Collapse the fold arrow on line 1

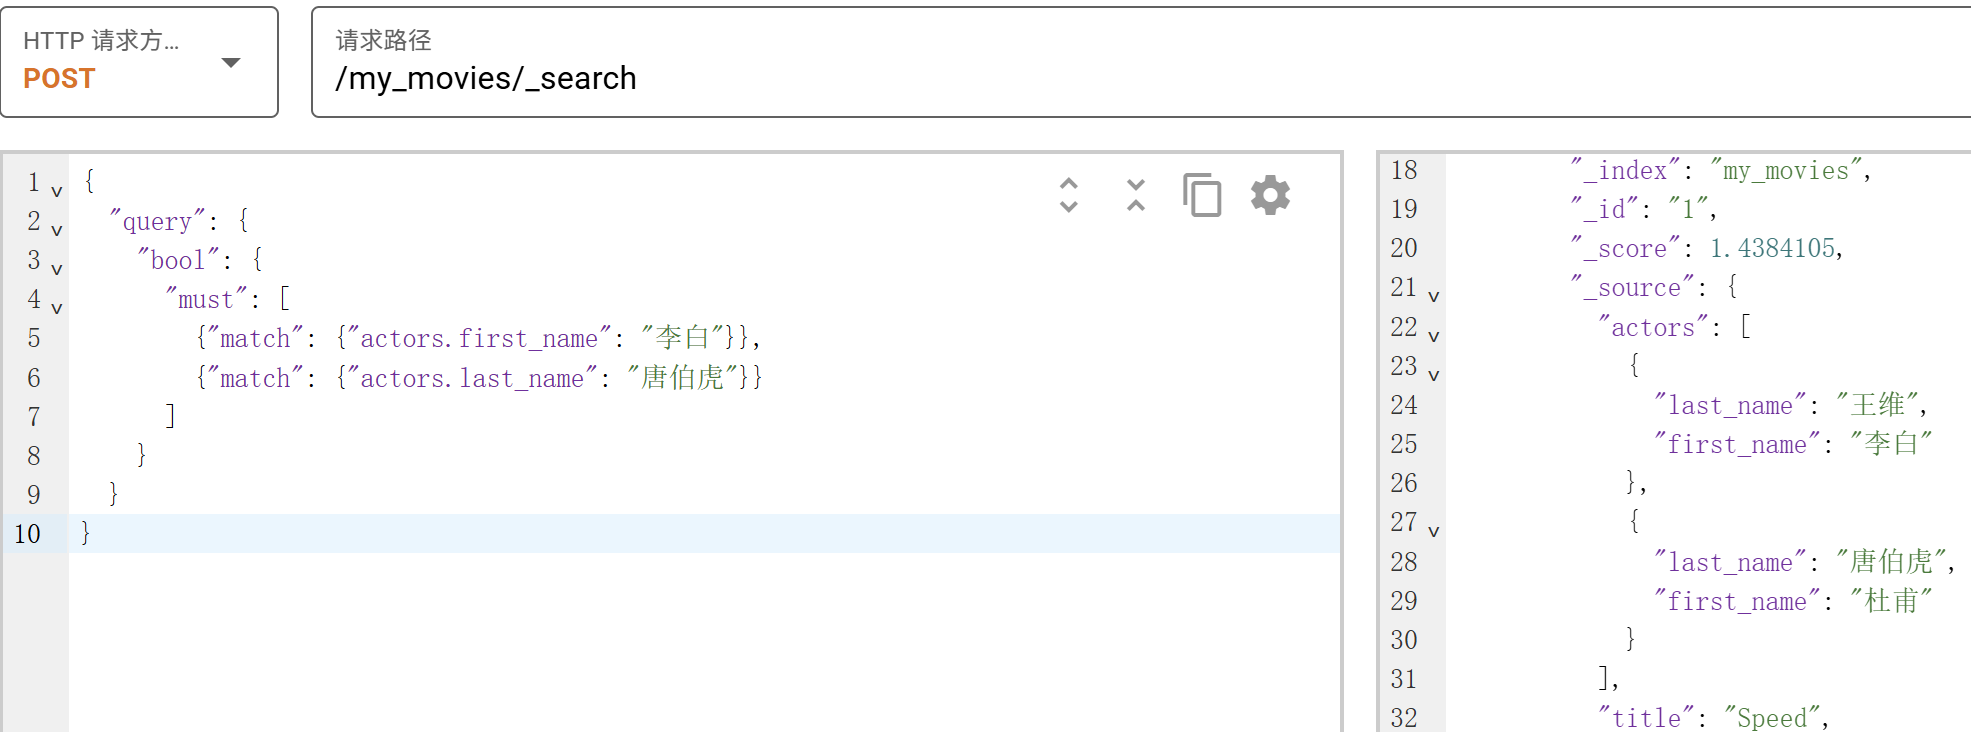click(57, 191)
